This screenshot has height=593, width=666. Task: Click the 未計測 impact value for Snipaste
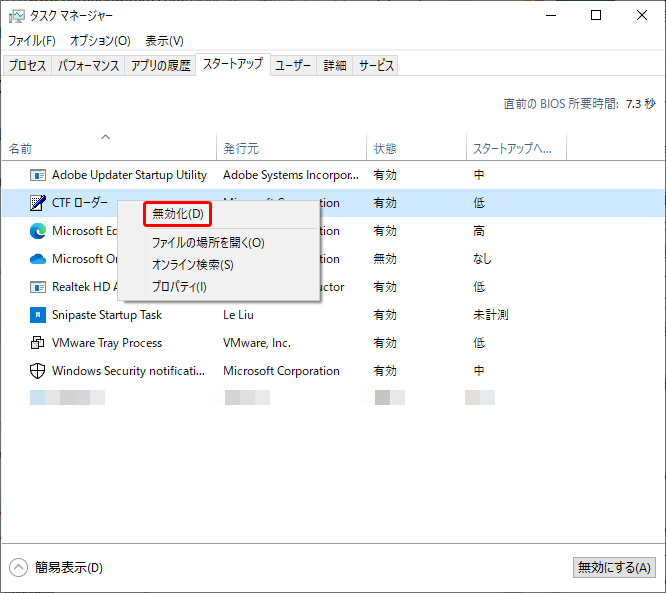point(491,315)
